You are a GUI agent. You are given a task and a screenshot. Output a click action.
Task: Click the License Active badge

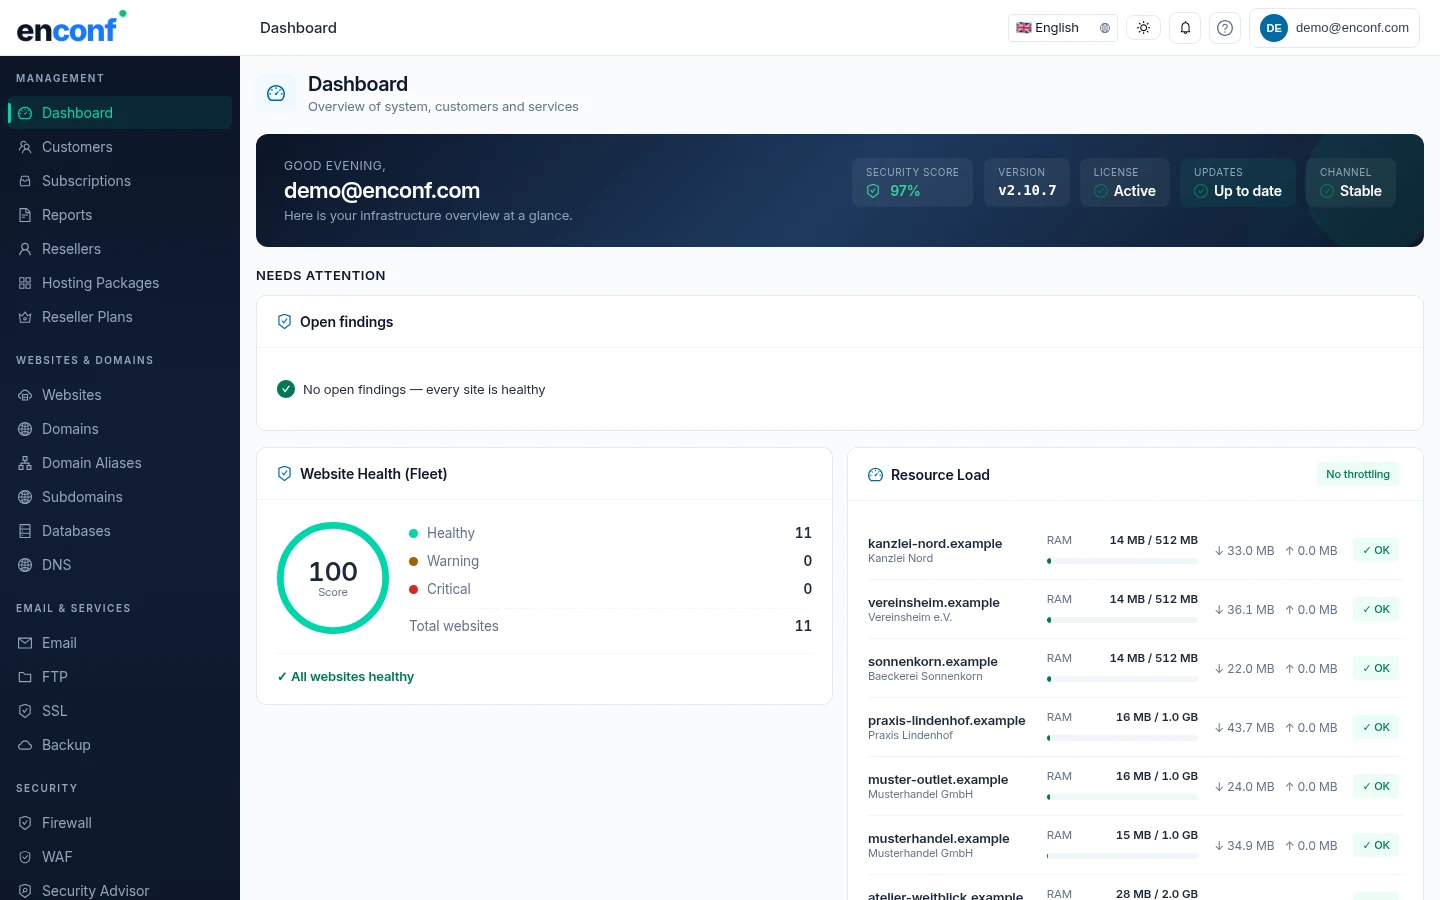tap(1124, 183)
